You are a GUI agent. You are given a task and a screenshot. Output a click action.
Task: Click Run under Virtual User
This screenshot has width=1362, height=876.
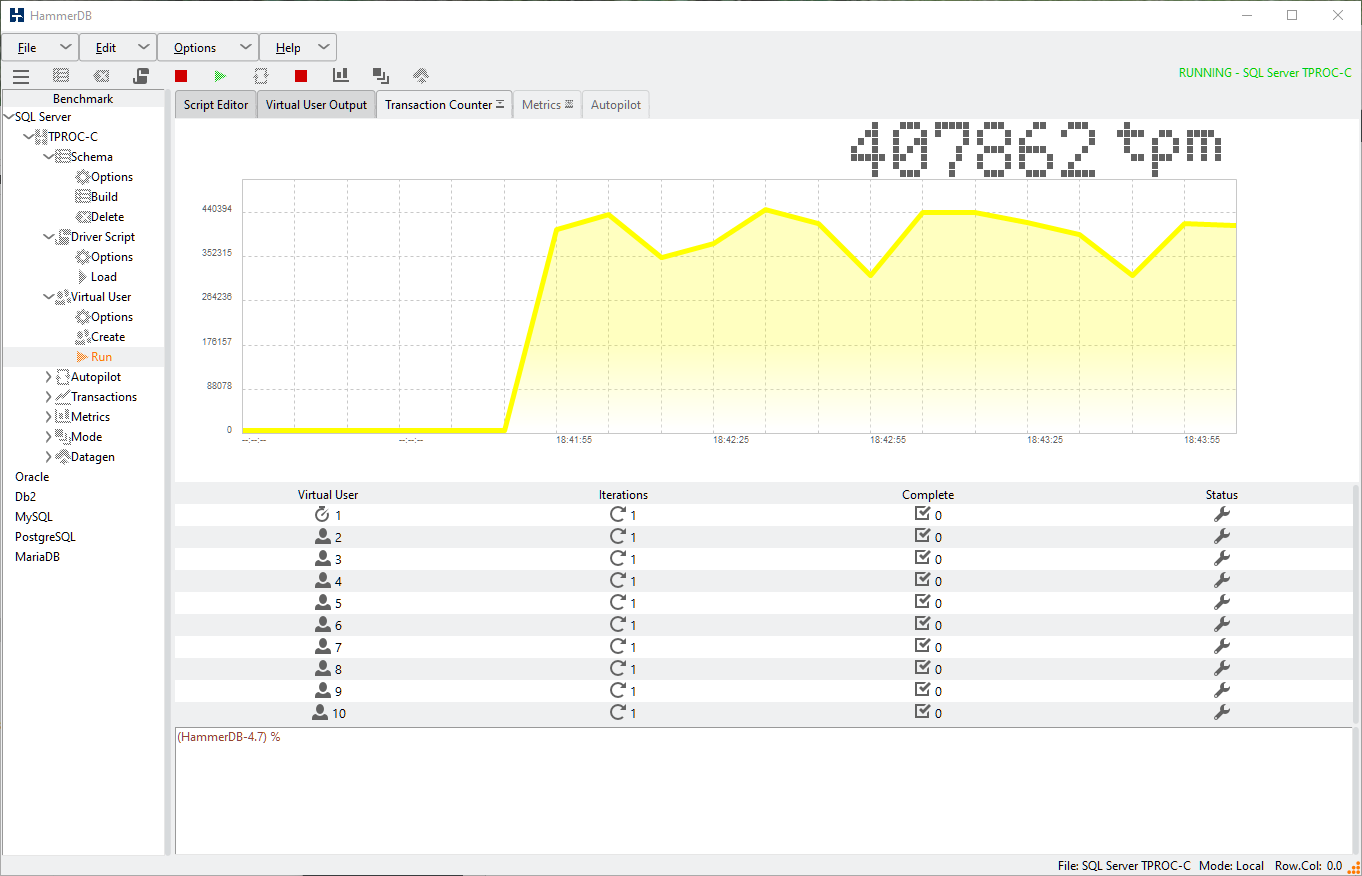click(101, 357)
